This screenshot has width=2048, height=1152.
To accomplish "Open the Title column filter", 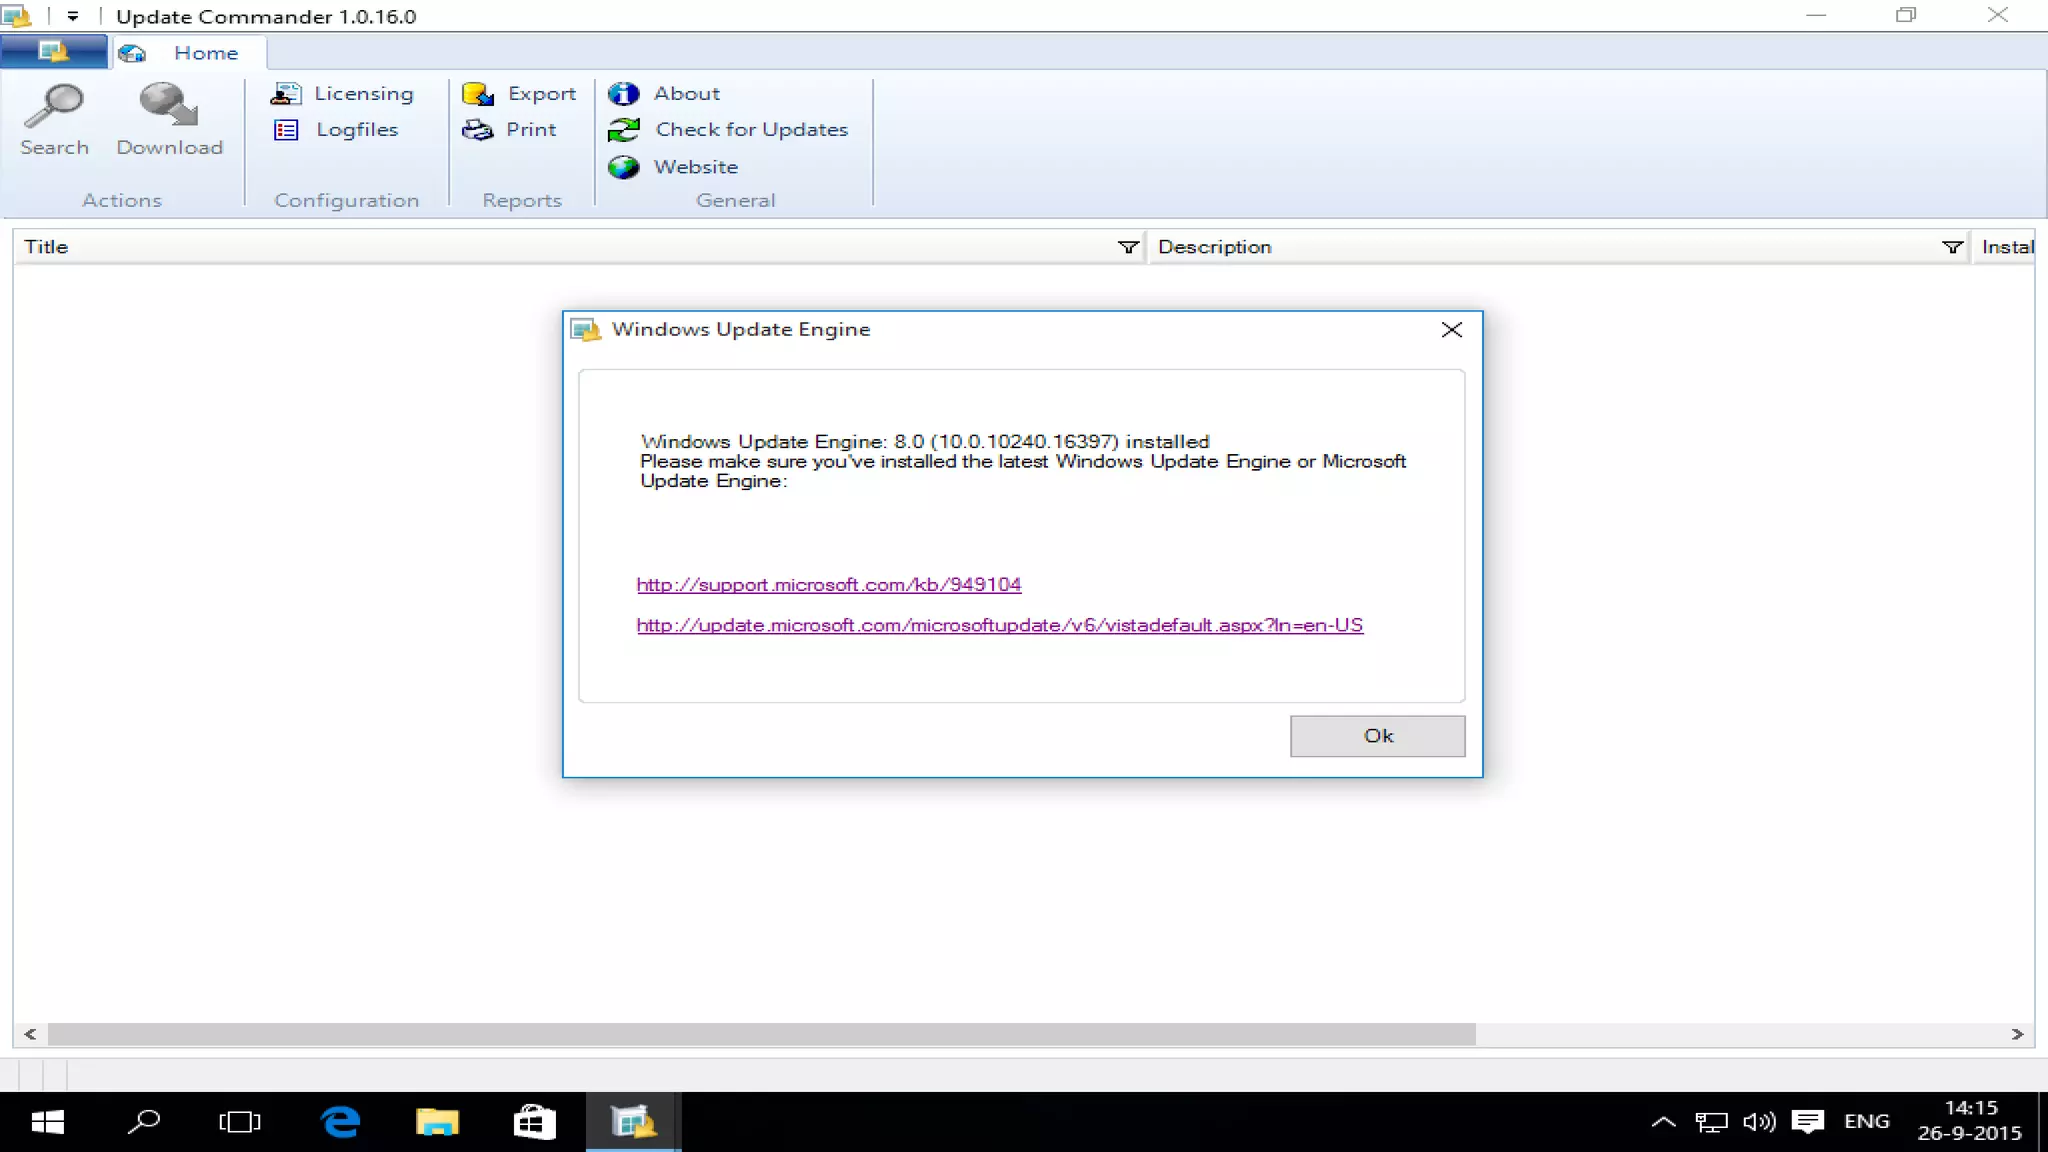I will (x=1128, y=247).
